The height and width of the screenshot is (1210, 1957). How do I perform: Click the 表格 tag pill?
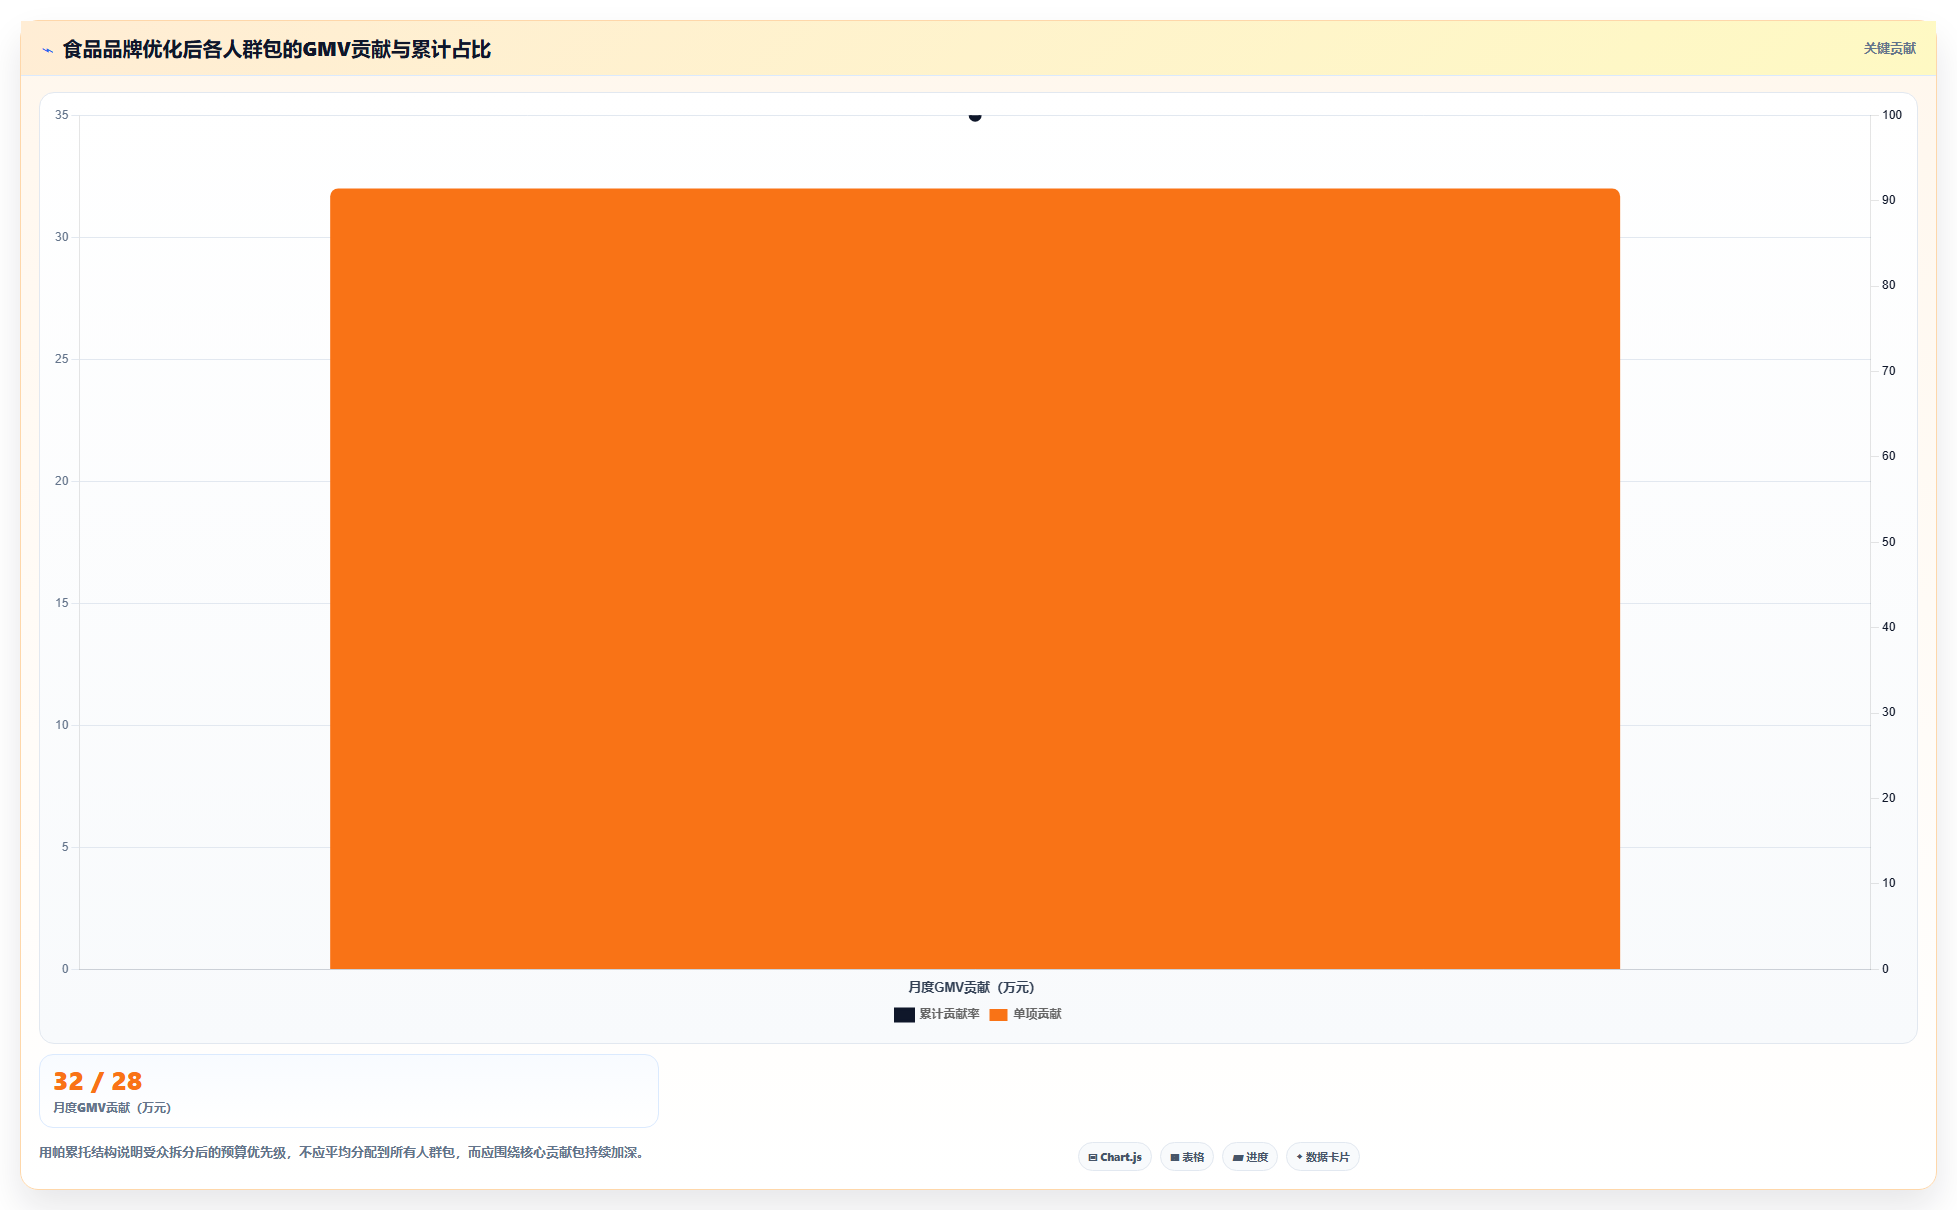(x=1187, y=1157)
